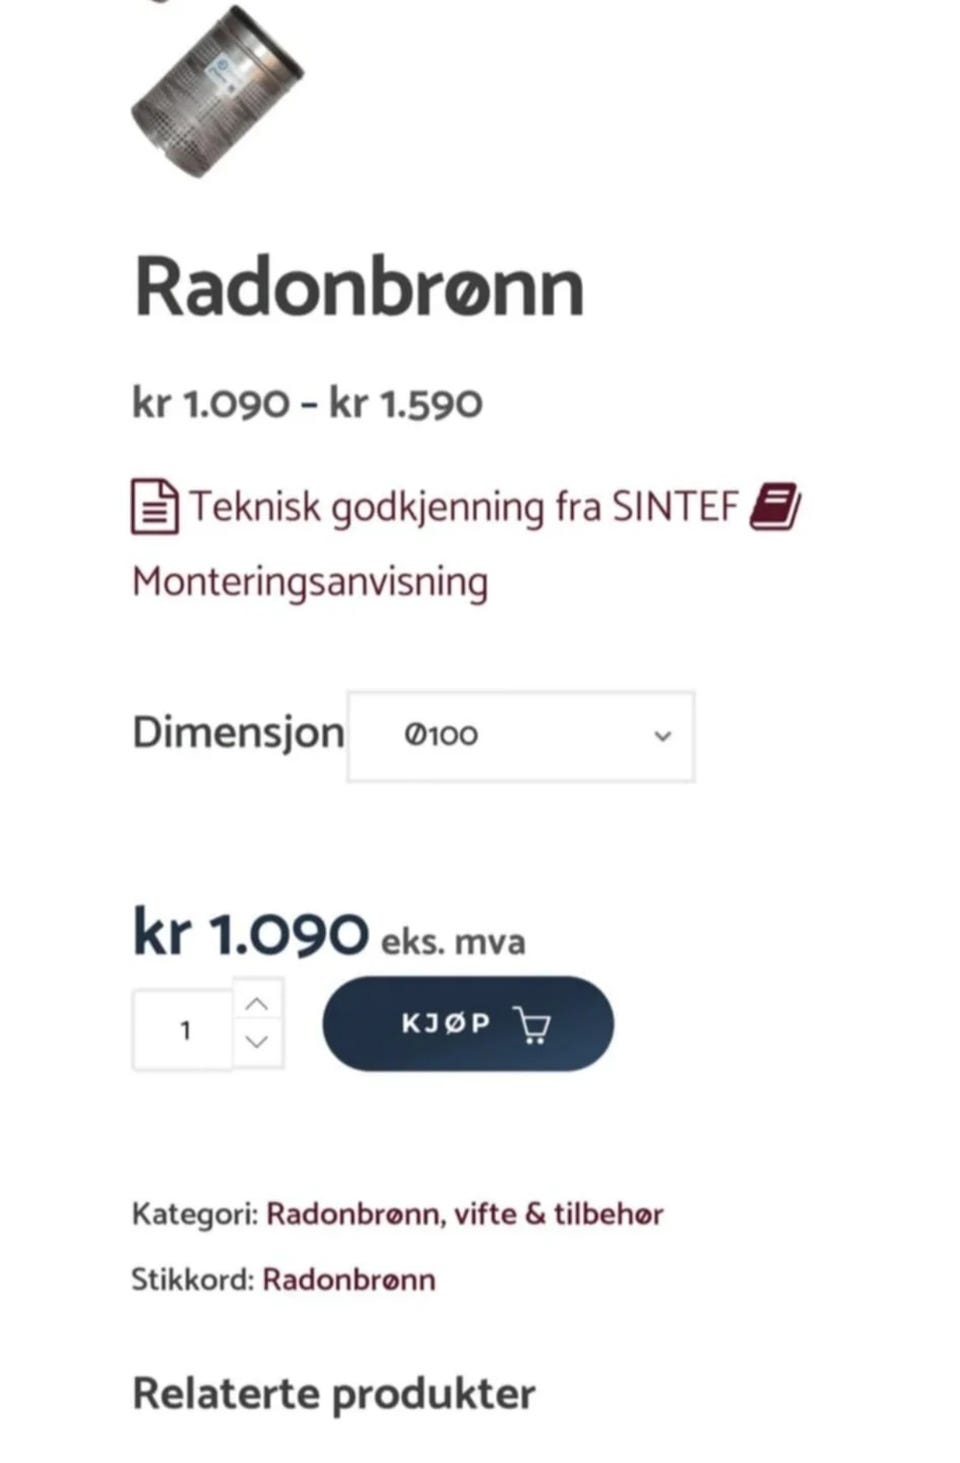Open category Radonbrønn, vifte & tilbehør
Viewport: 960px width, 1463px height.
(465, 1214)
